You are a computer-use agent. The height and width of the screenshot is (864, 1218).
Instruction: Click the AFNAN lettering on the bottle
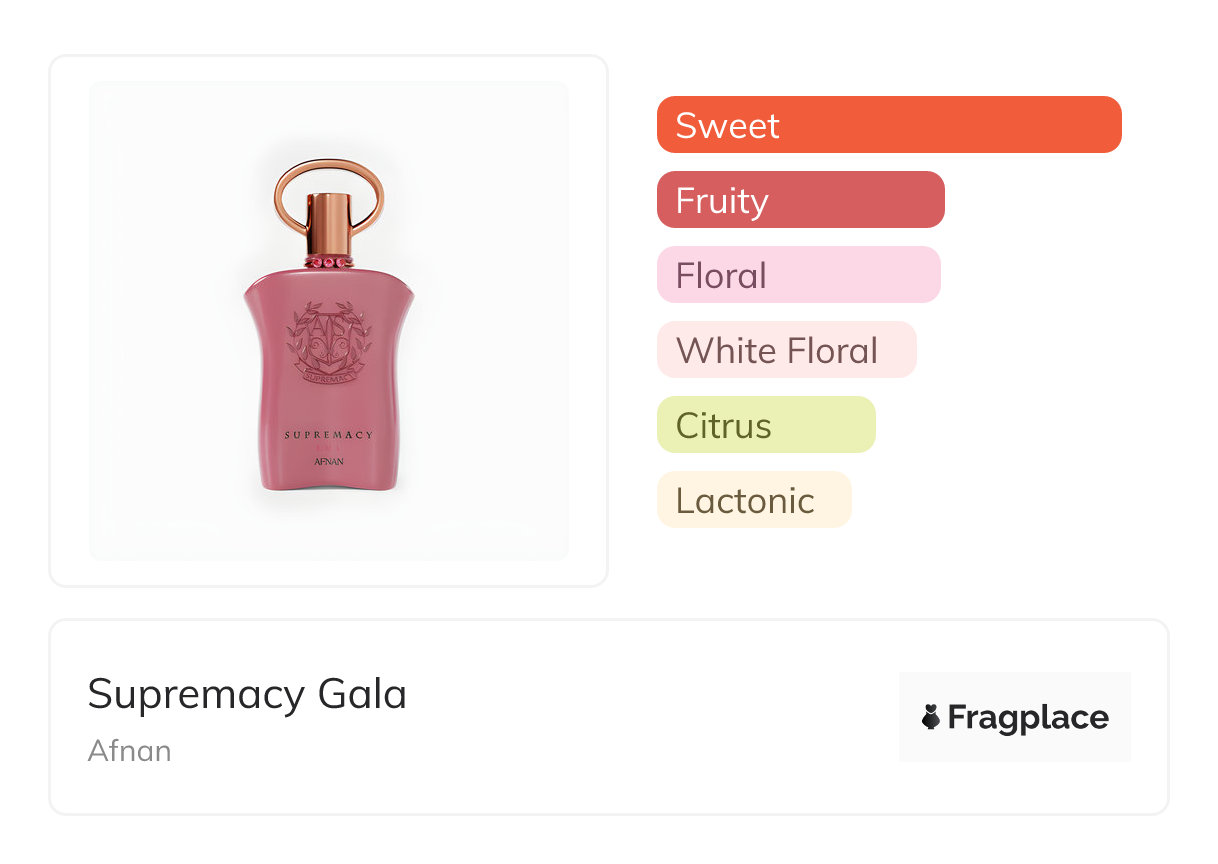pyautogui.click(x=329, y=462)
